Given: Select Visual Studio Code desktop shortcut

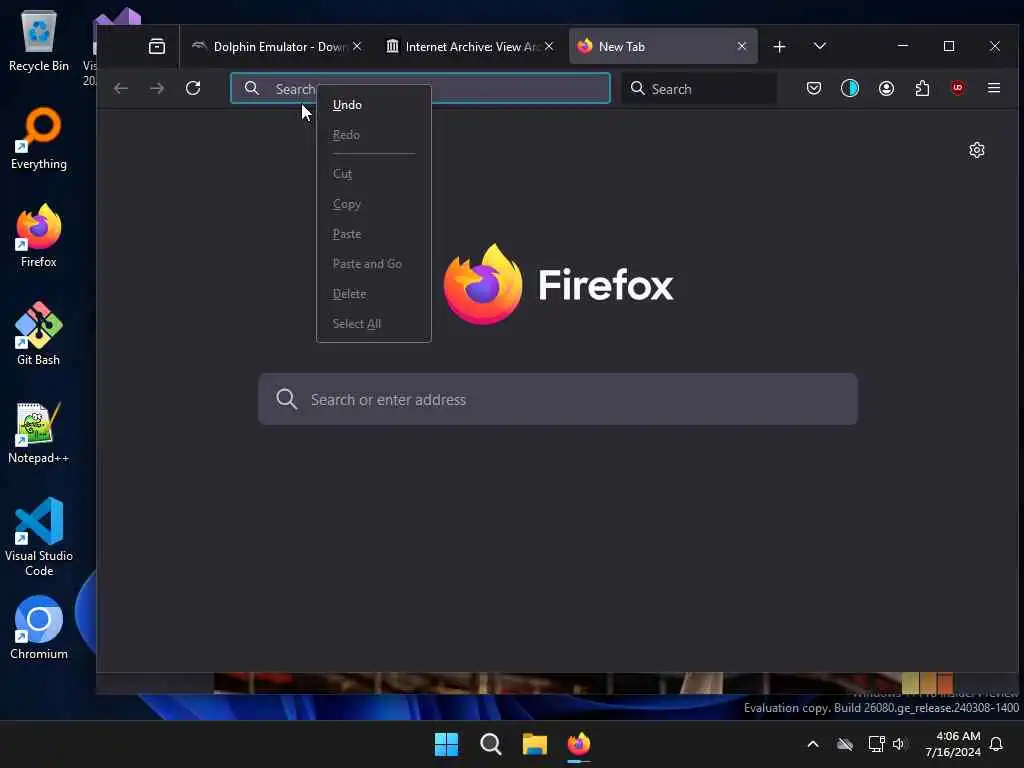Looking at the screenshot, I should click(39, 537).
